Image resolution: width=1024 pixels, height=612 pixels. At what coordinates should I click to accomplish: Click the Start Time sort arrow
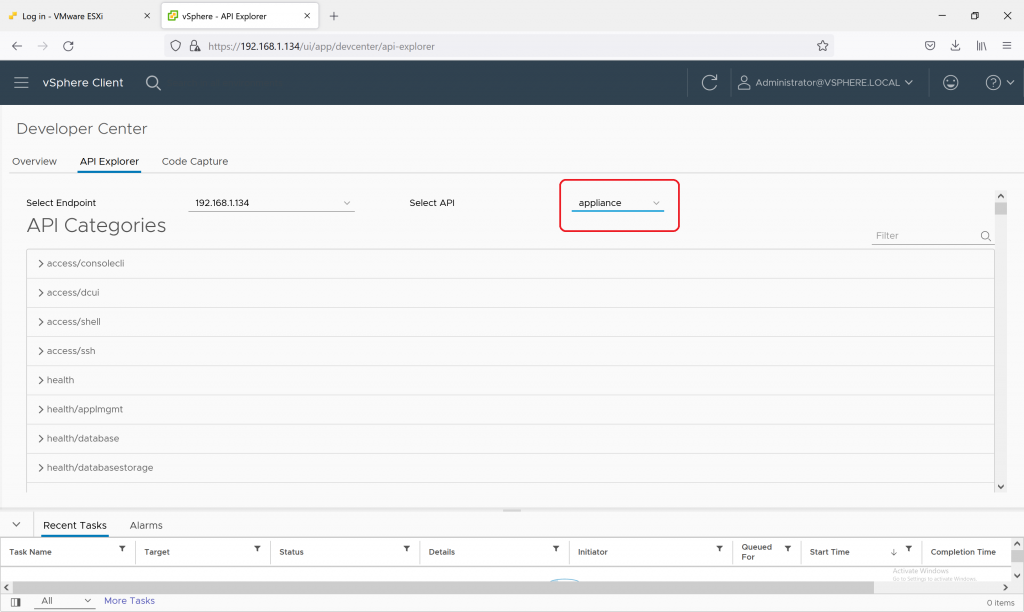pyautogui.click(x=893, y=552)
